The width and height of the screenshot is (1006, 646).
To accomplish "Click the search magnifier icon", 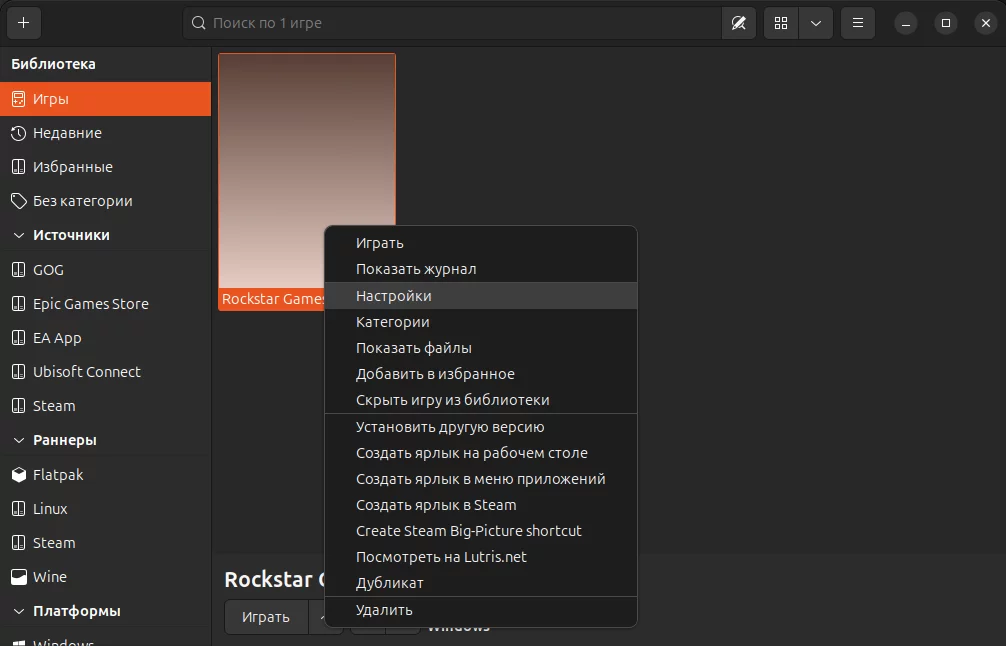I will click(199, 23).
